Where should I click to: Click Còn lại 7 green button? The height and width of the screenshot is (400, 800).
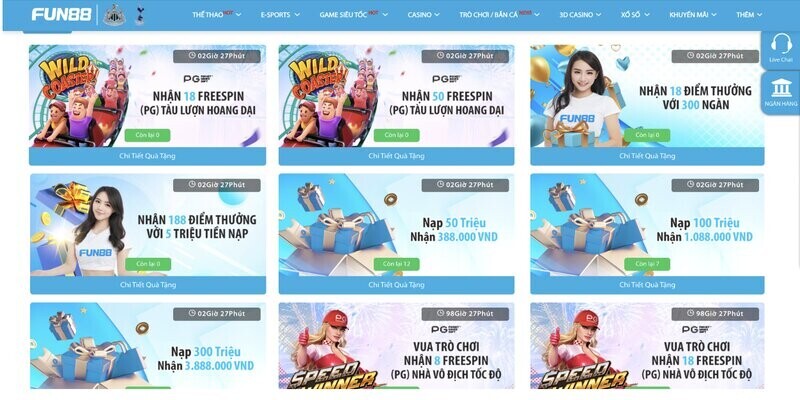tap(647, 264)
